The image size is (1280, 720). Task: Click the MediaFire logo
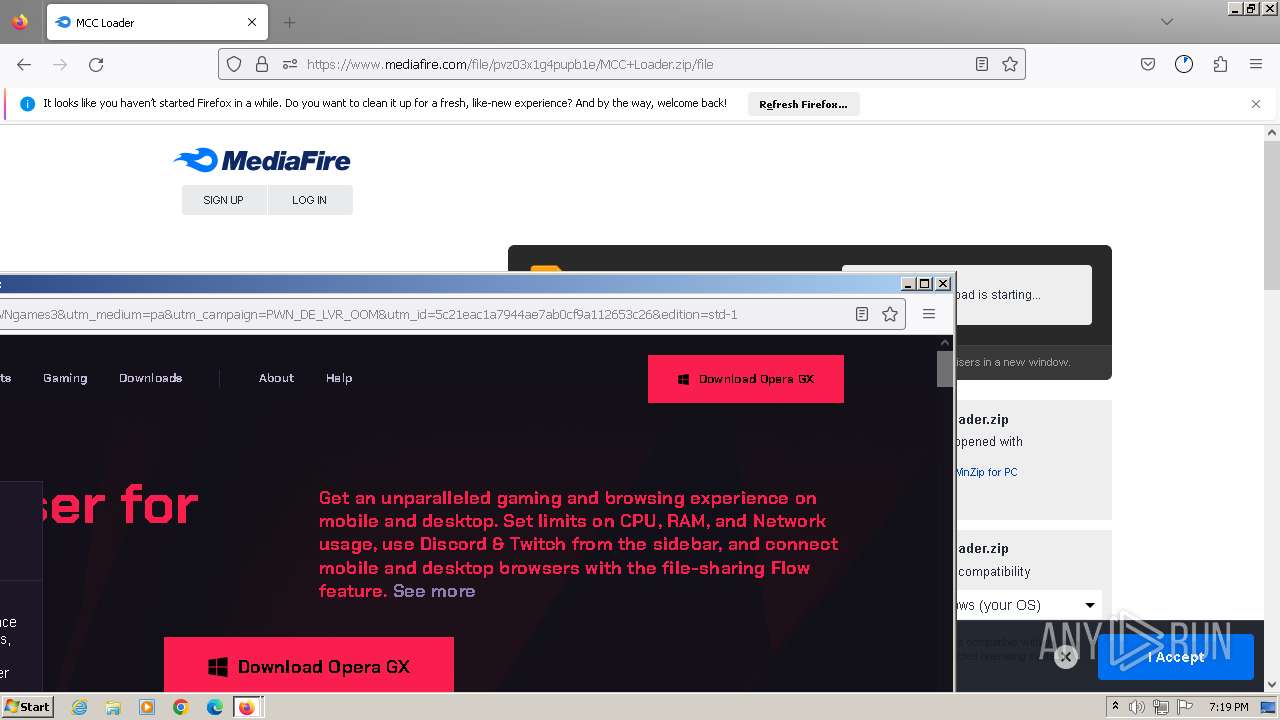[x=262, y=160]
